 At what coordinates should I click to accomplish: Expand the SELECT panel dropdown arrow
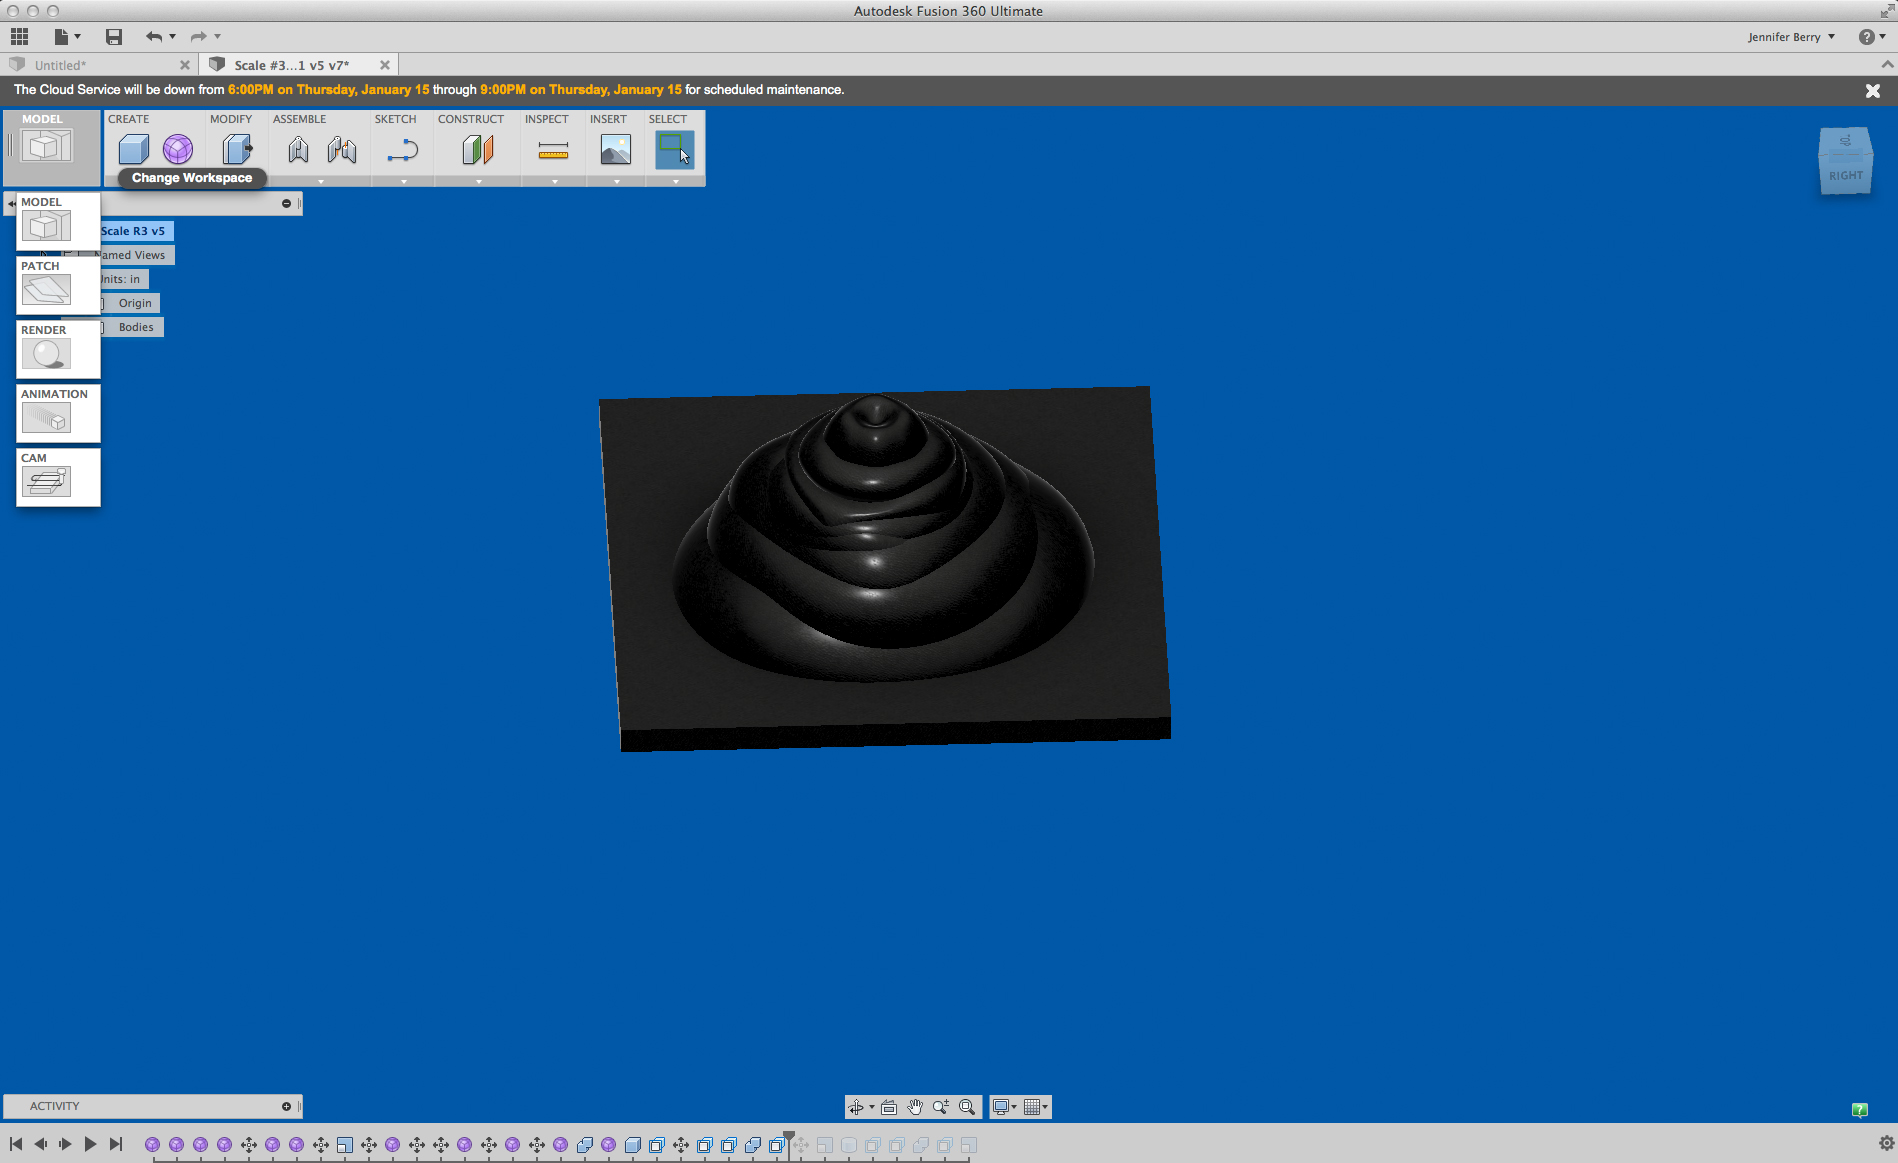click(x=676, y=182)
